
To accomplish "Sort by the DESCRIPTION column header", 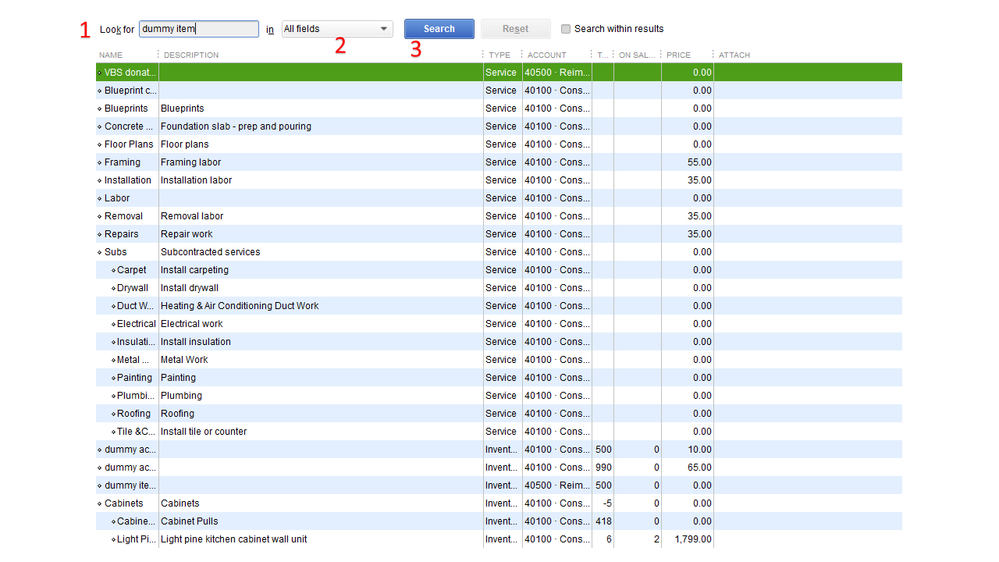I will tap(191, 55).
